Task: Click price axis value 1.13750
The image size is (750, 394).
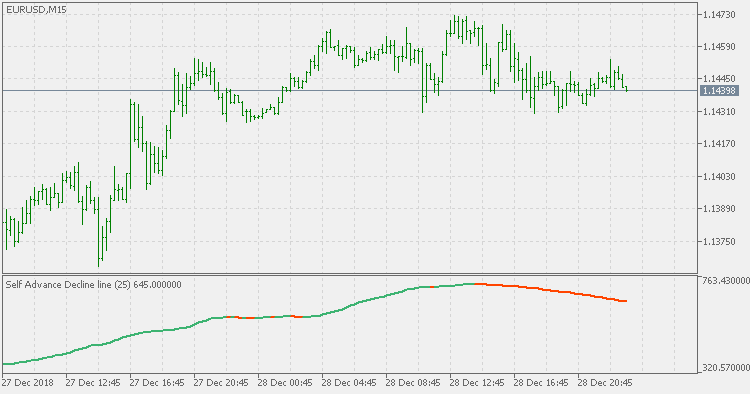Action: click(x=719, y=241)
